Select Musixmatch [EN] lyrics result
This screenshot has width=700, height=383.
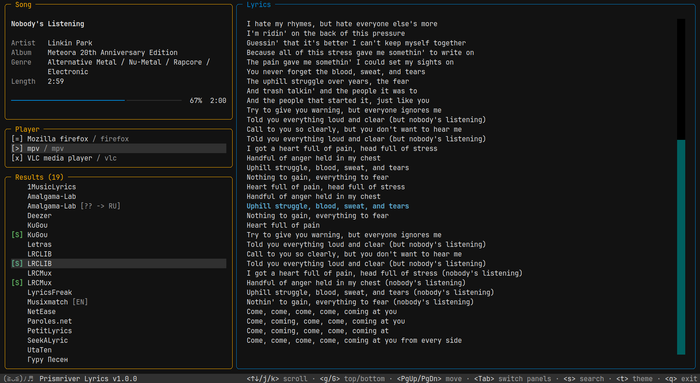pyautogui.click(x=58, y=302)
